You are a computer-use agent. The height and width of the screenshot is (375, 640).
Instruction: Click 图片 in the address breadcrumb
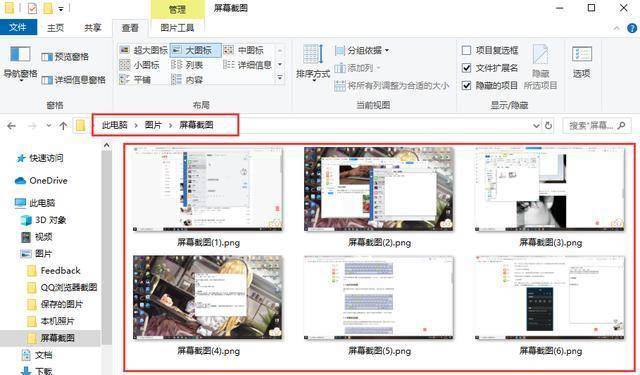(x=153, y=125)
